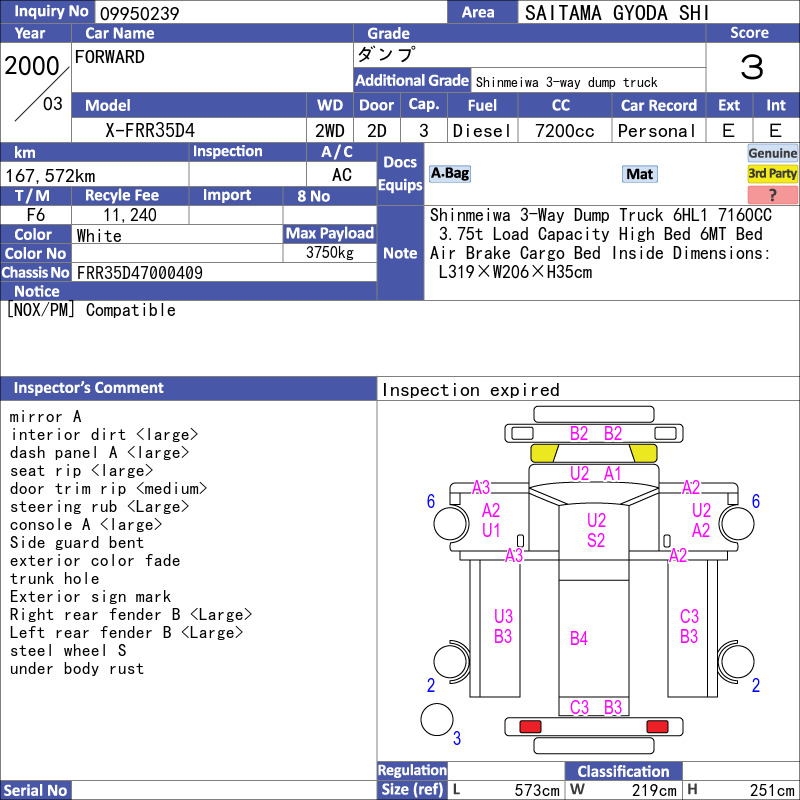Click the rear wheel on the diagram's left side

(451, 661)
